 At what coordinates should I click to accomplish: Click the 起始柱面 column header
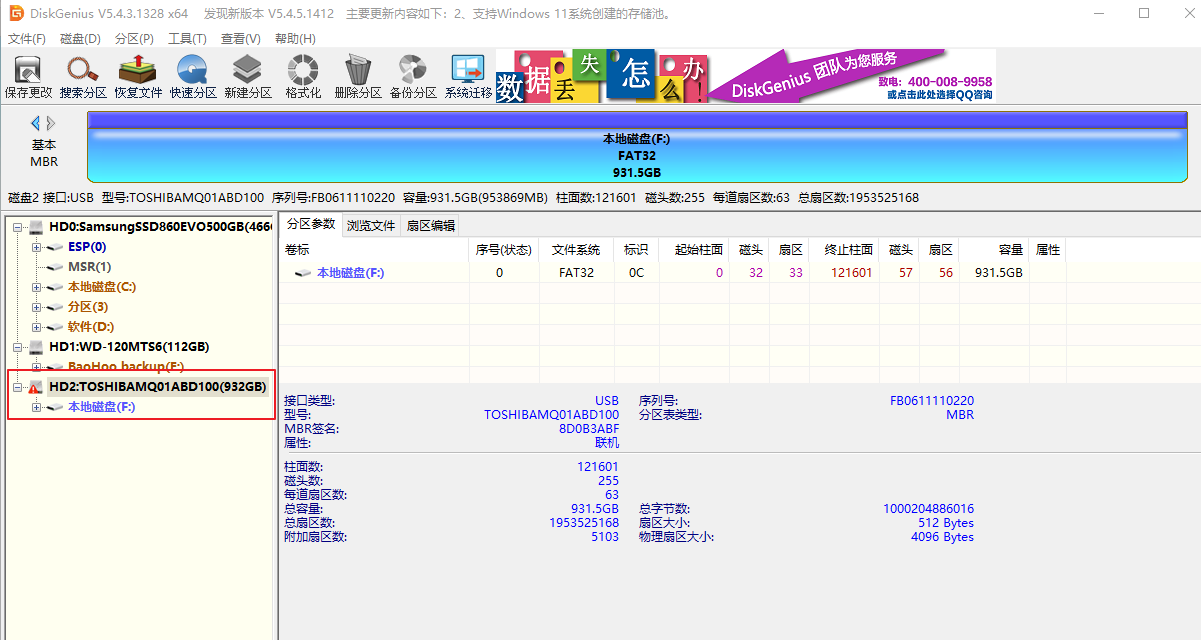[x=694, y=250]
